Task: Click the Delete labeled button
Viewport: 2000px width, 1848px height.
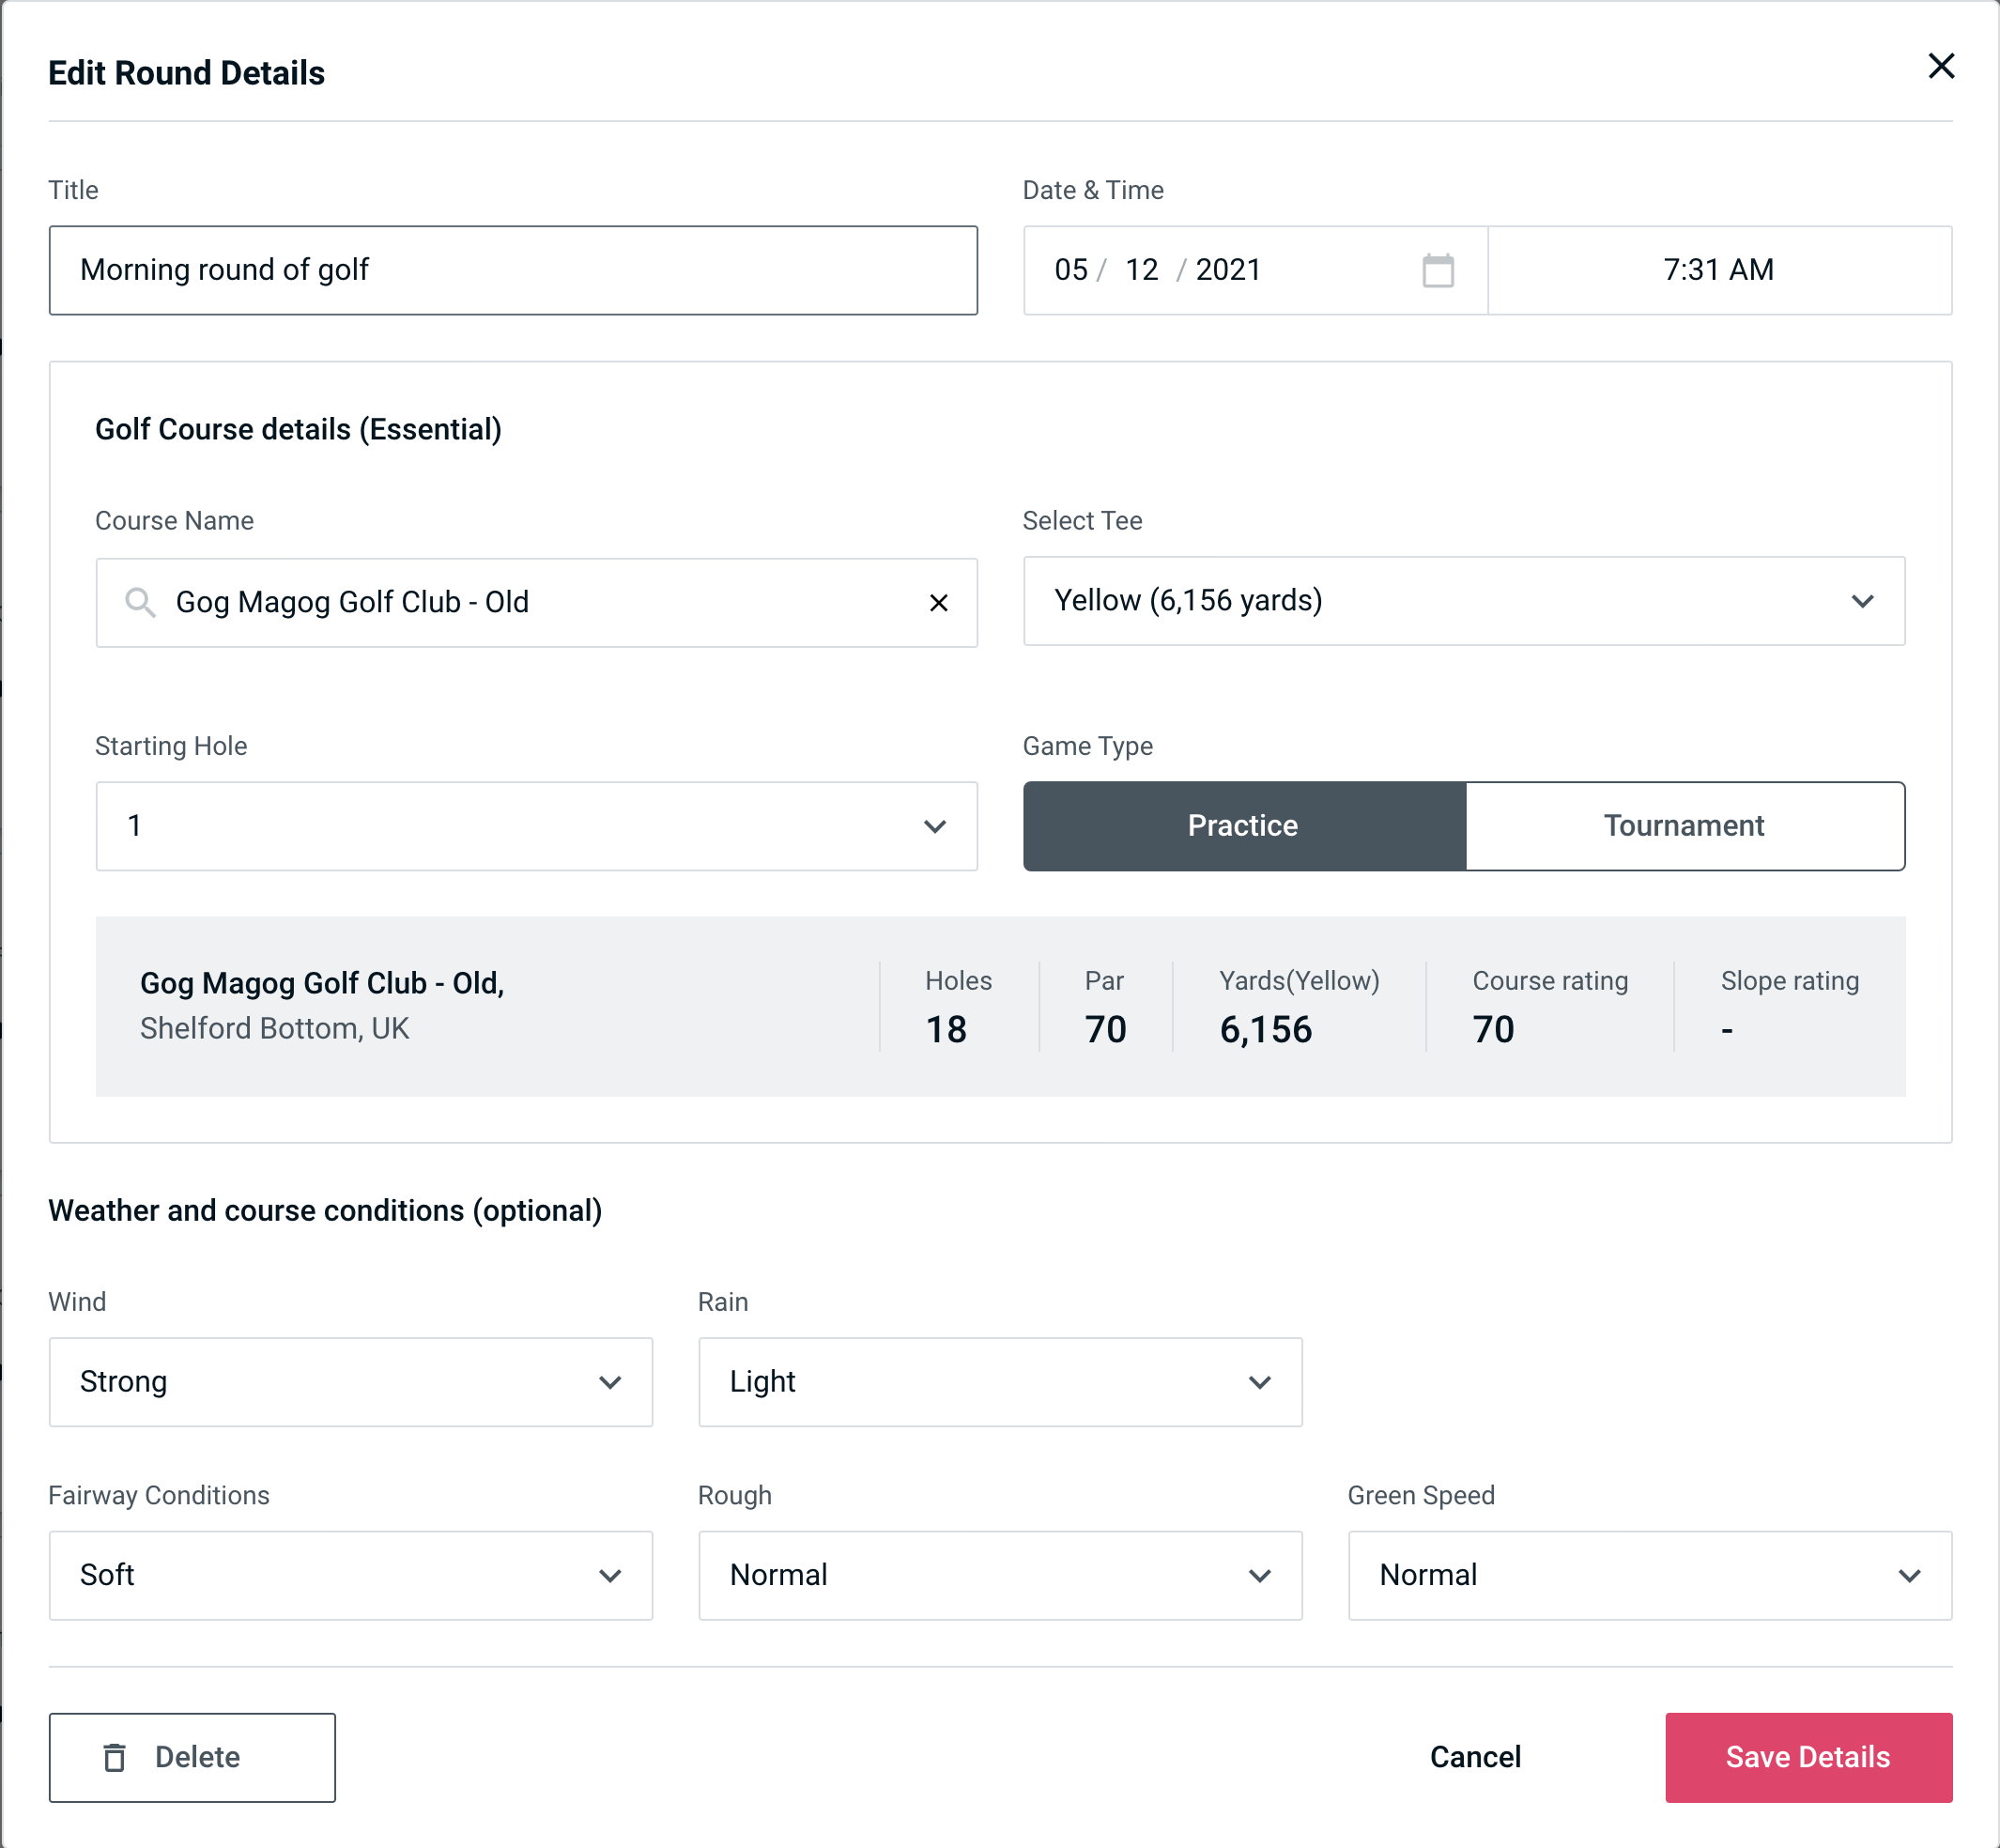Action: point(192,1758)
